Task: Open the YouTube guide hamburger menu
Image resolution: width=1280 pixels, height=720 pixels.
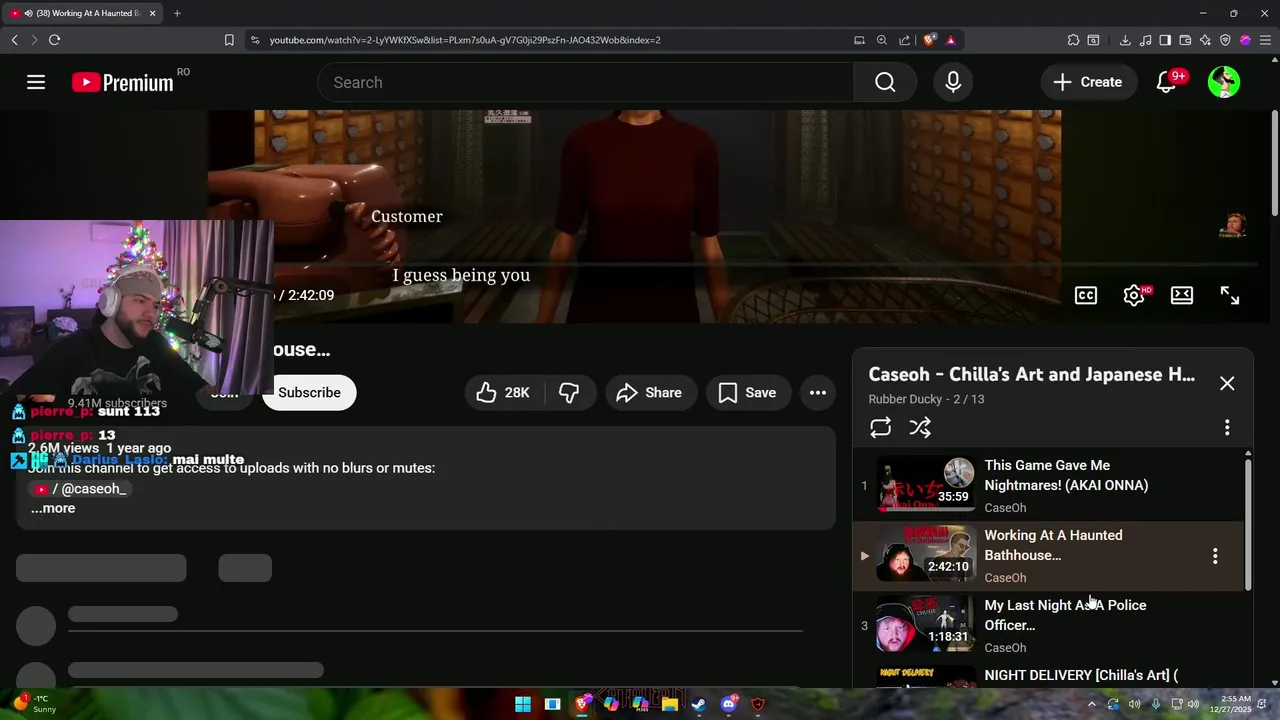Action: [x=36, y=82]
